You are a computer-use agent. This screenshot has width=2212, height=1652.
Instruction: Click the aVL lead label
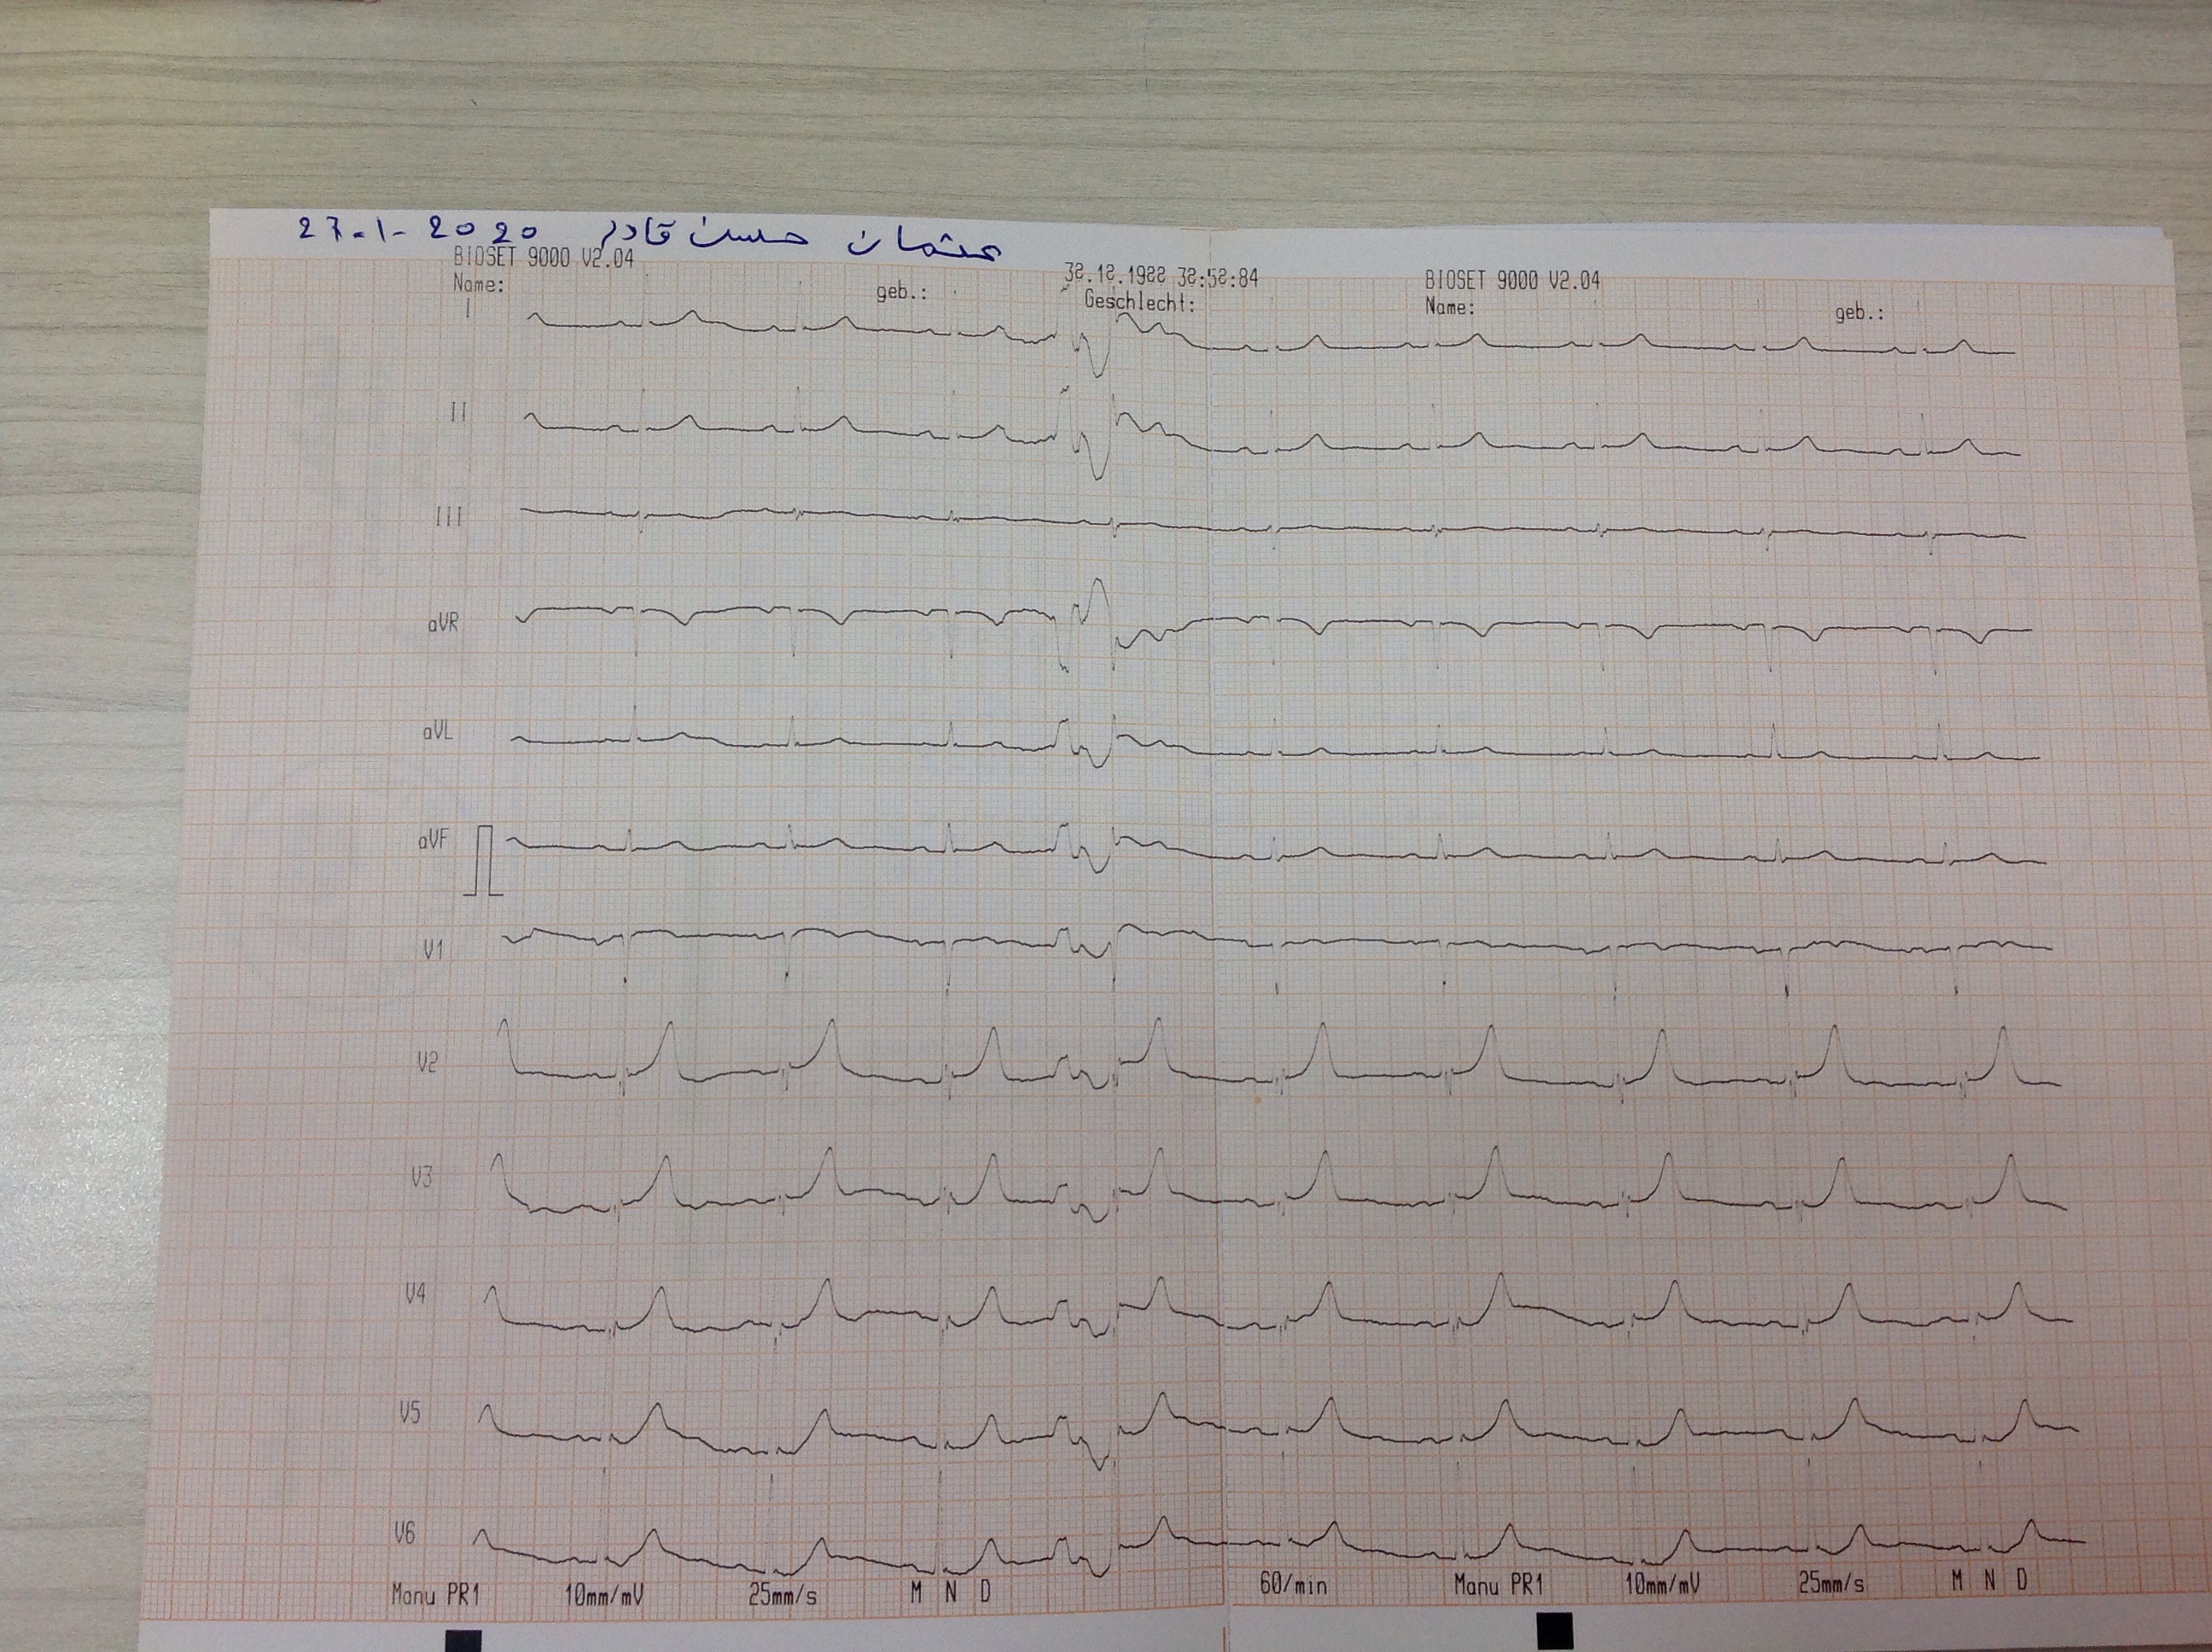[437, 732]
